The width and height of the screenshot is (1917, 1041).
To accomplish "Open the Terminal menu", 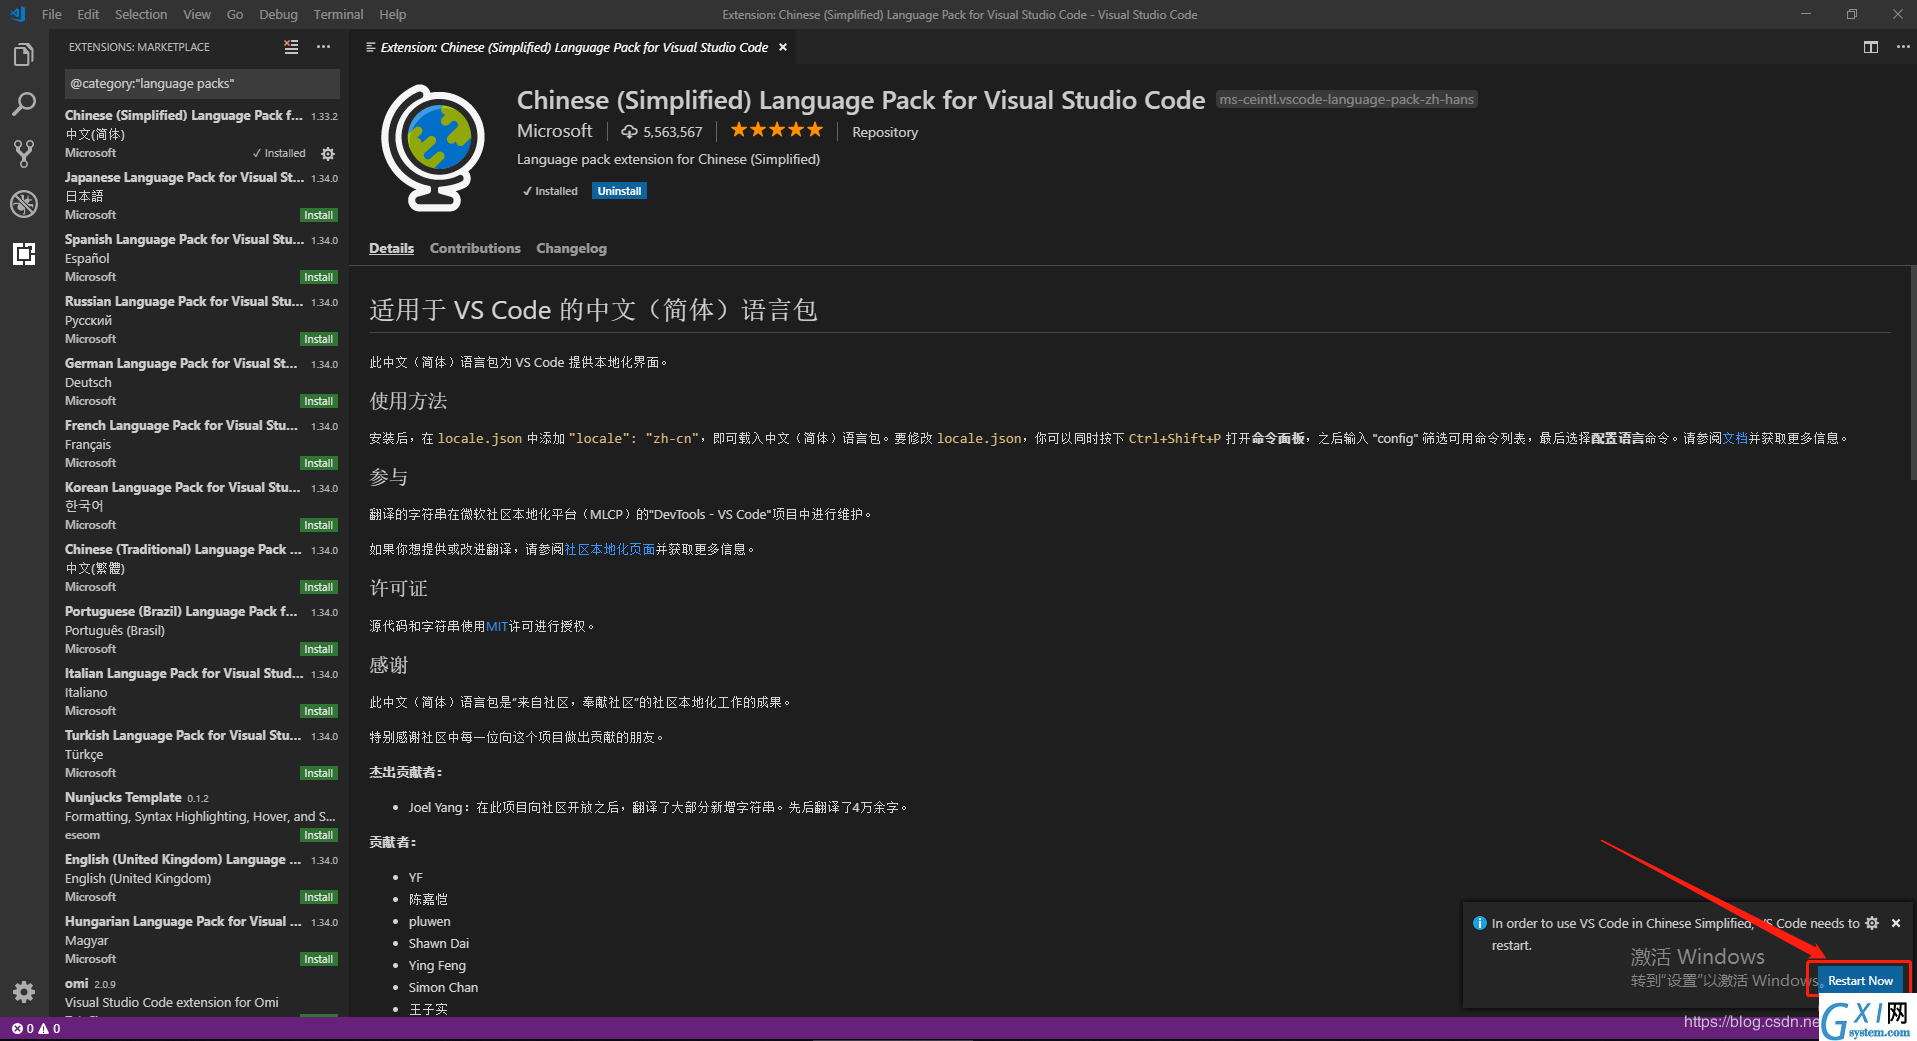I will tap(338, 14).
